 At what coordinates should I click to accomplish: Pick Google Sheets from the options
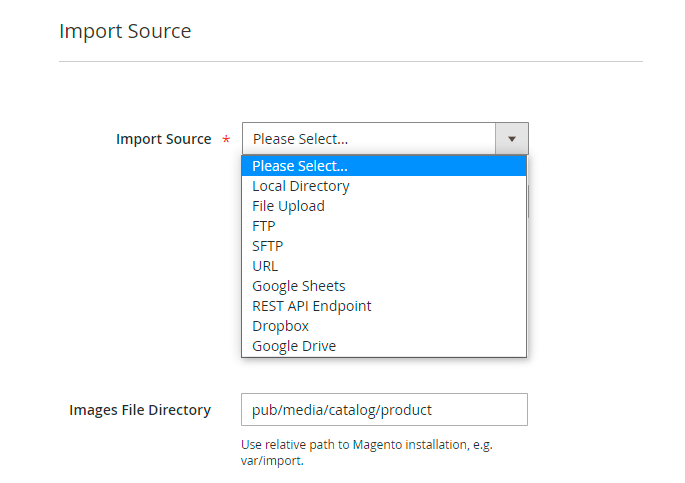tap(299, 286)
